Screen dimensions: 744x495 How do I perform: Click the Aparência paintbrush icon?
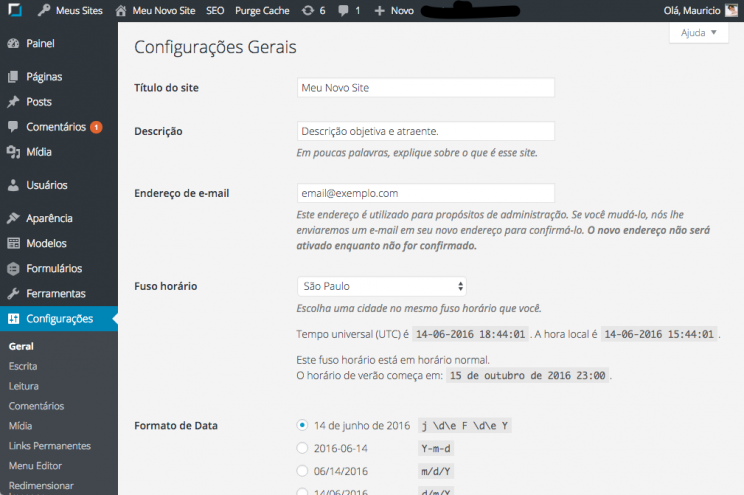13,218
